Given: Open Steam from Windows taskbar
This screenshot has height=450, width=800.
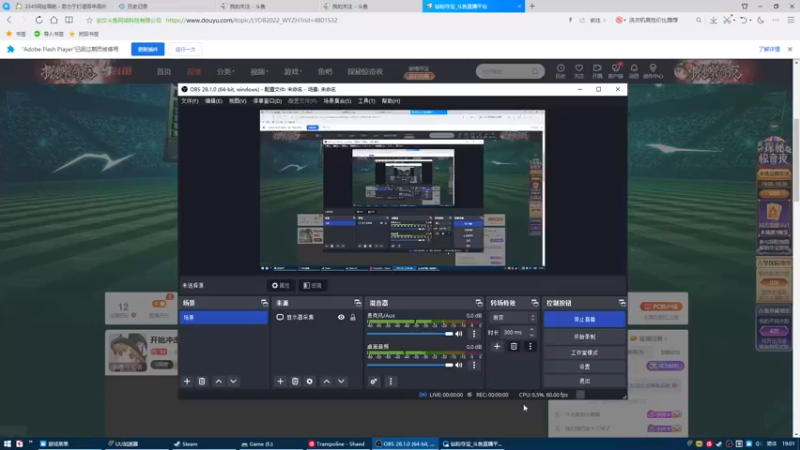Looking at the screenshot, I should (186, 444).
